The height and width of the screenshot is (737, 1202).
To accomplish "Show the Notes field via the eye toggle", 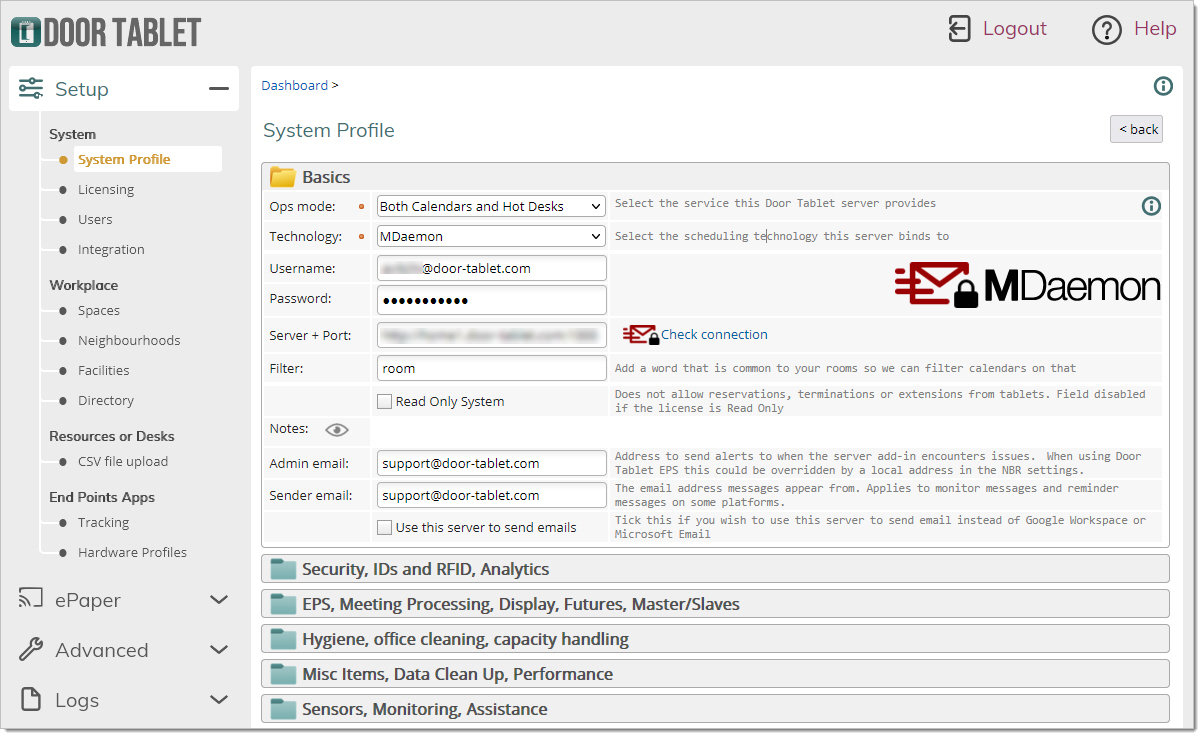I will click(337, 429).
